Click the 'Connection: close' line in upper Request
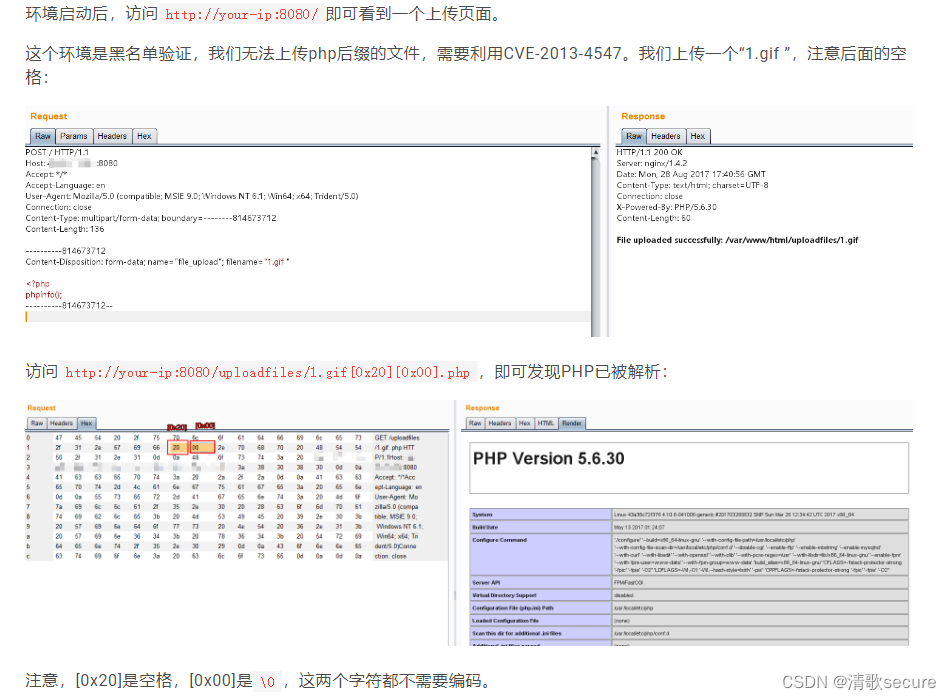The width and height of the screenshot is (951, 700). (x=58, y=207)
